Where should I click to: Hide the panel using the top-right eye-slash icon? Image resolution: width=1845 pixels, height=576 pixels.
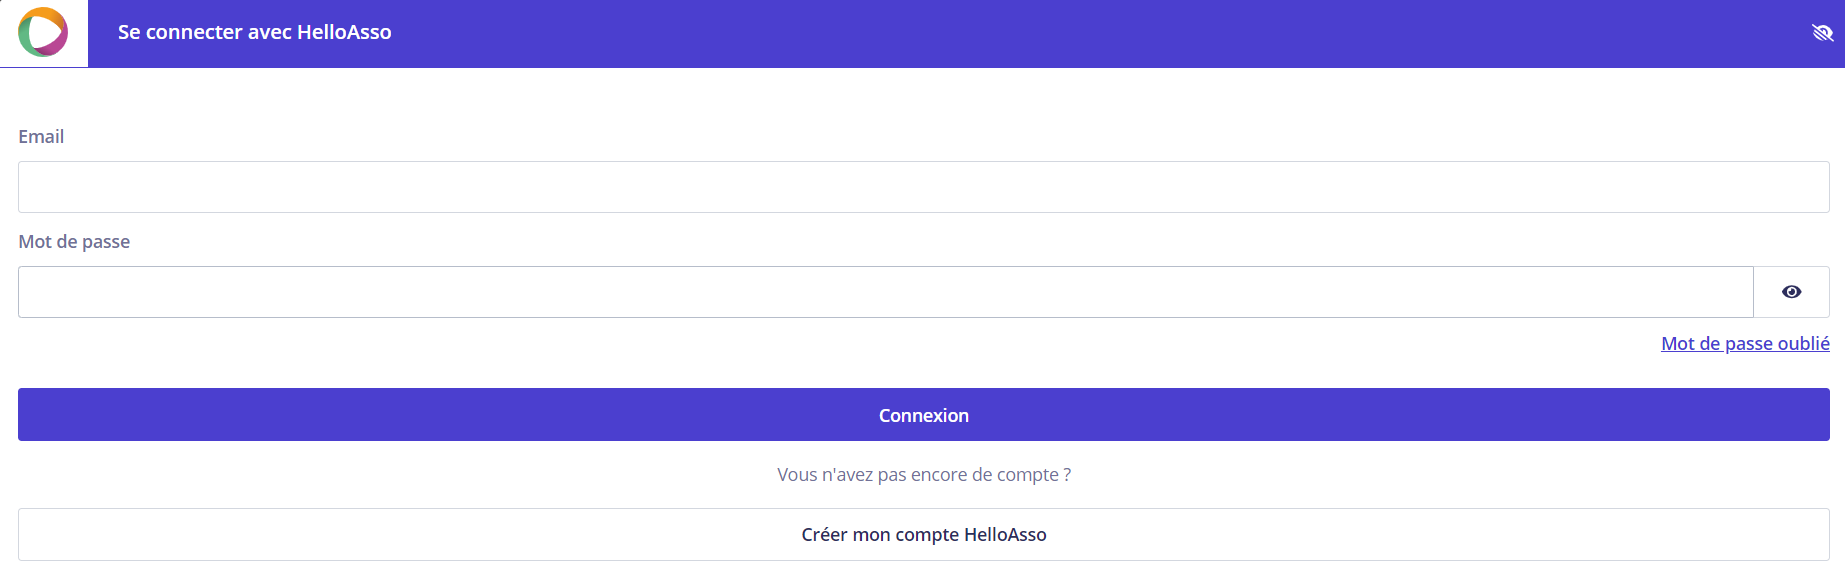pos(1822,33)
